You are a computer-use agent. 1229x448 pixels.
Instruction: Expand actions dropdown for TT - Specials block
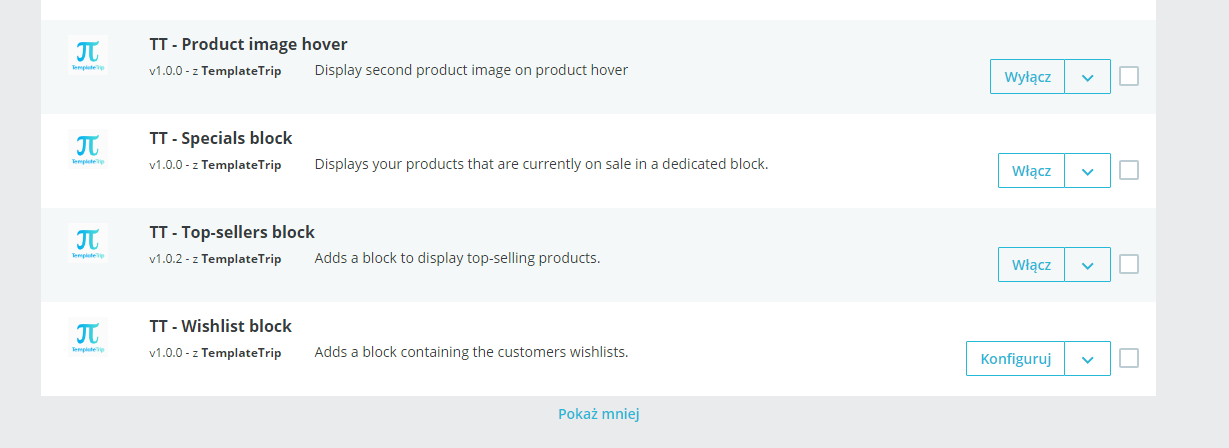1088,171
